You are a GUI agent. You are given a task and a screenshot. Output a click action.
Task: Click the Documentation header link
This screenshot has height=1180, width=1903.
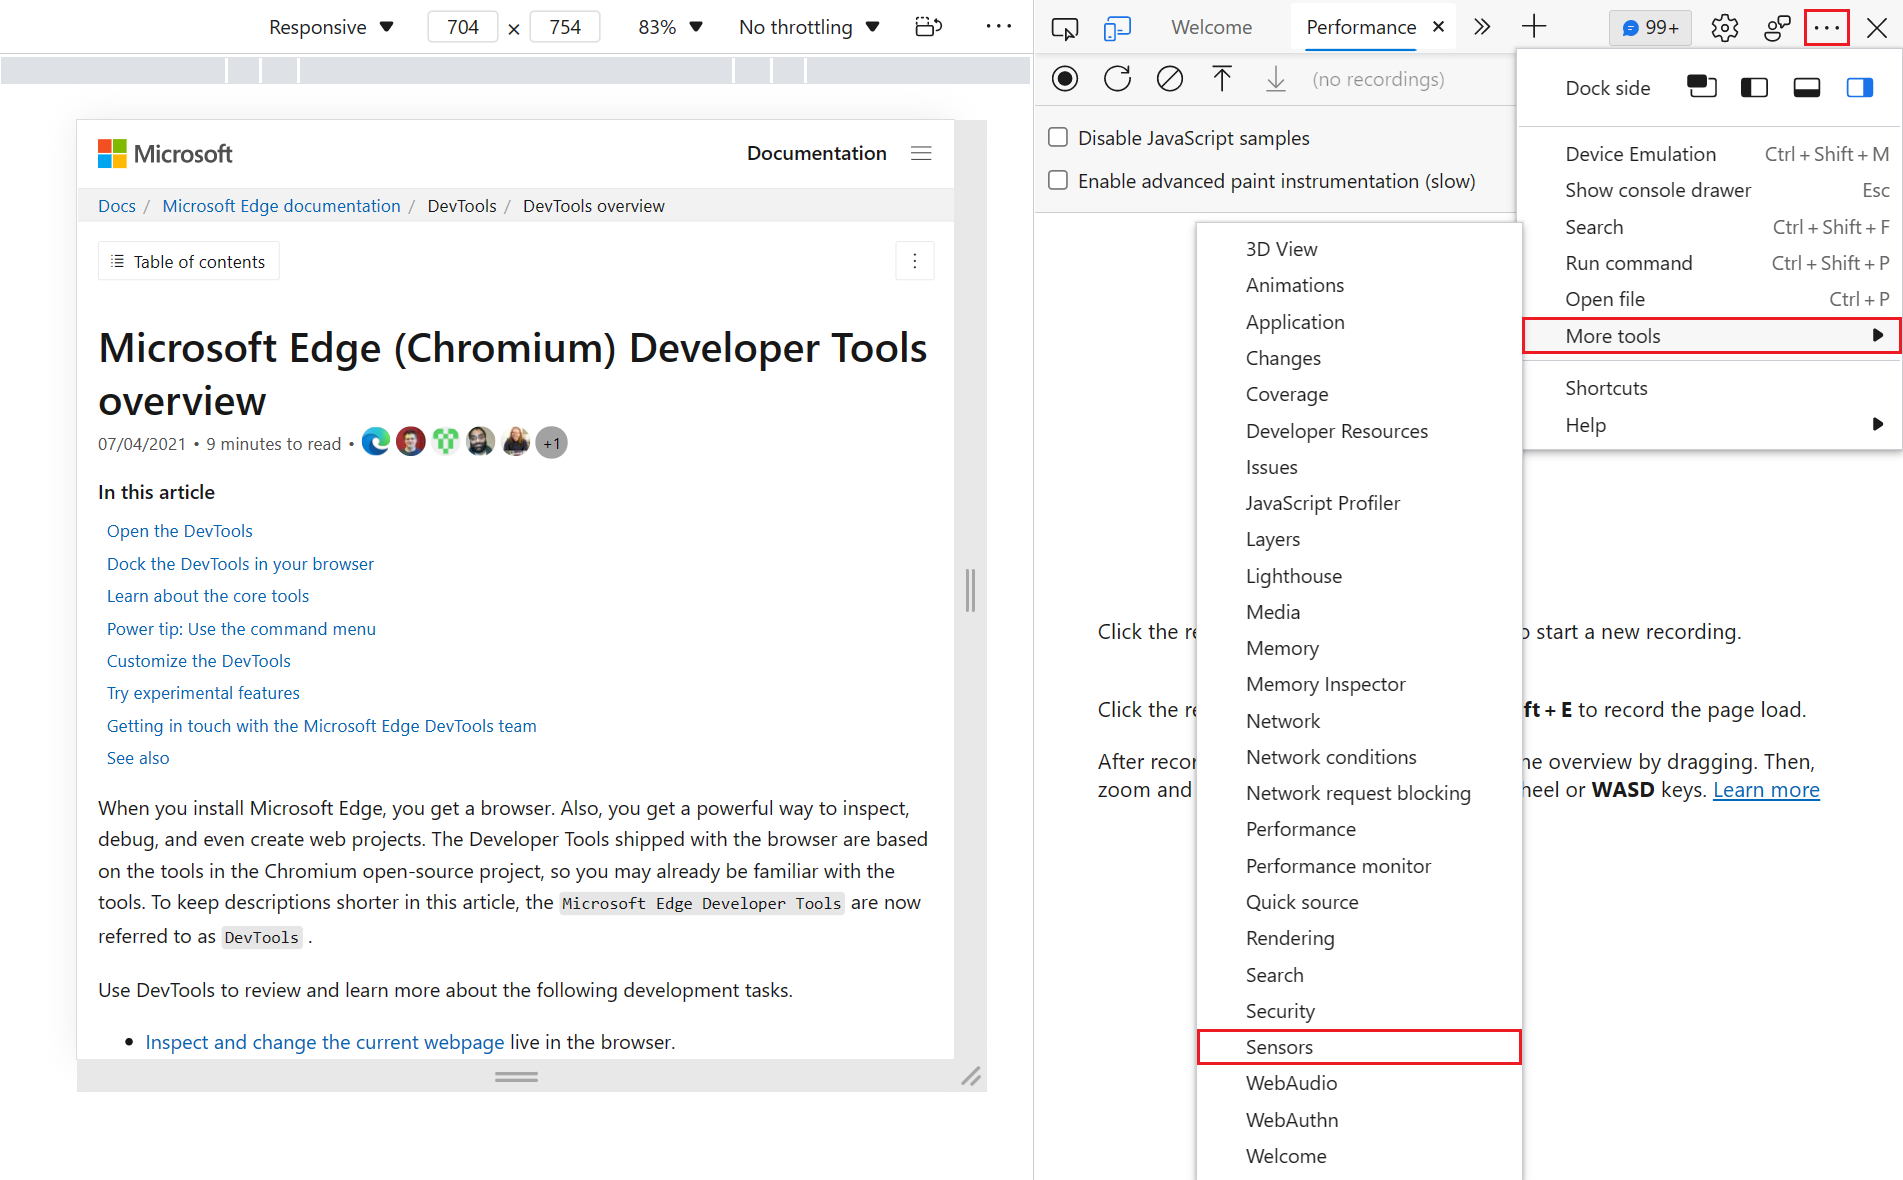tap(817, 153)
